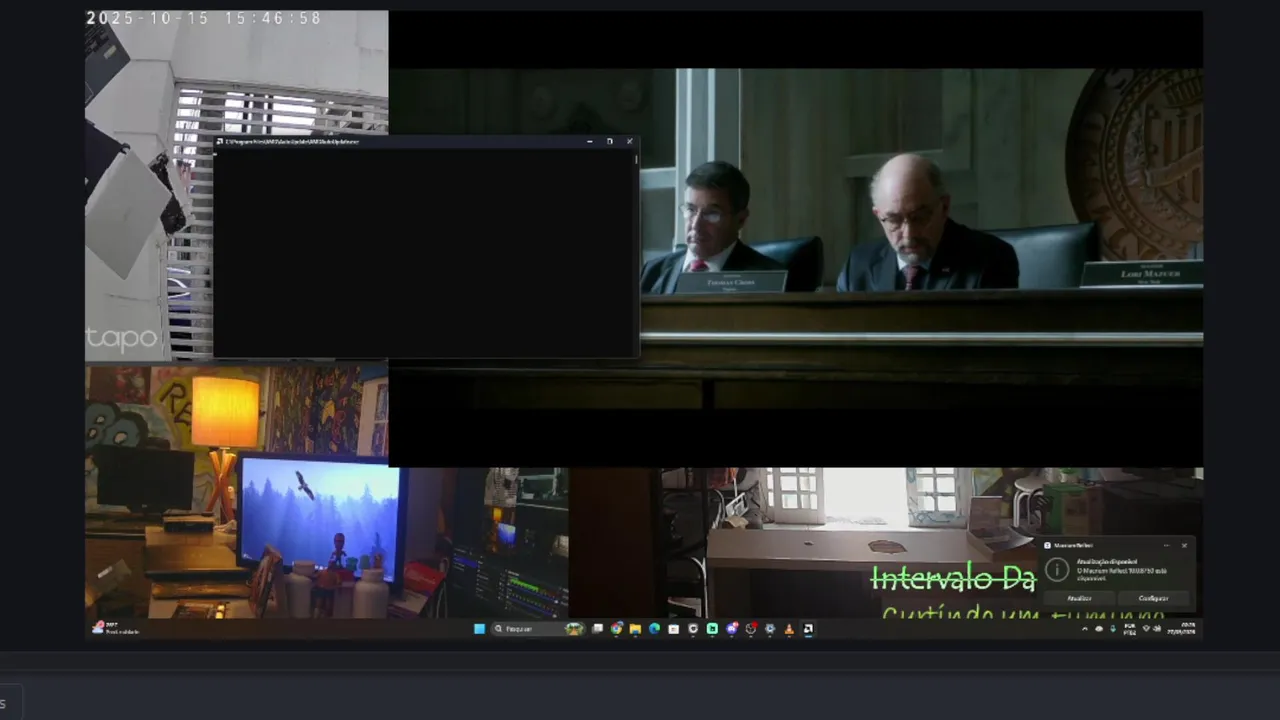The width and height of the screenshot is (1280, 720).
Task: Open Task View on the taskbar
Action: point(597,629)
